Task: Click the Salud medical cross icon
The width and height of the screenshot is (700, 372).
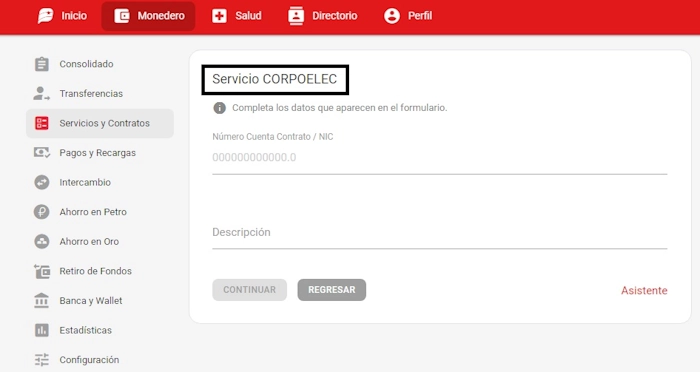Action: click(219, 16)
